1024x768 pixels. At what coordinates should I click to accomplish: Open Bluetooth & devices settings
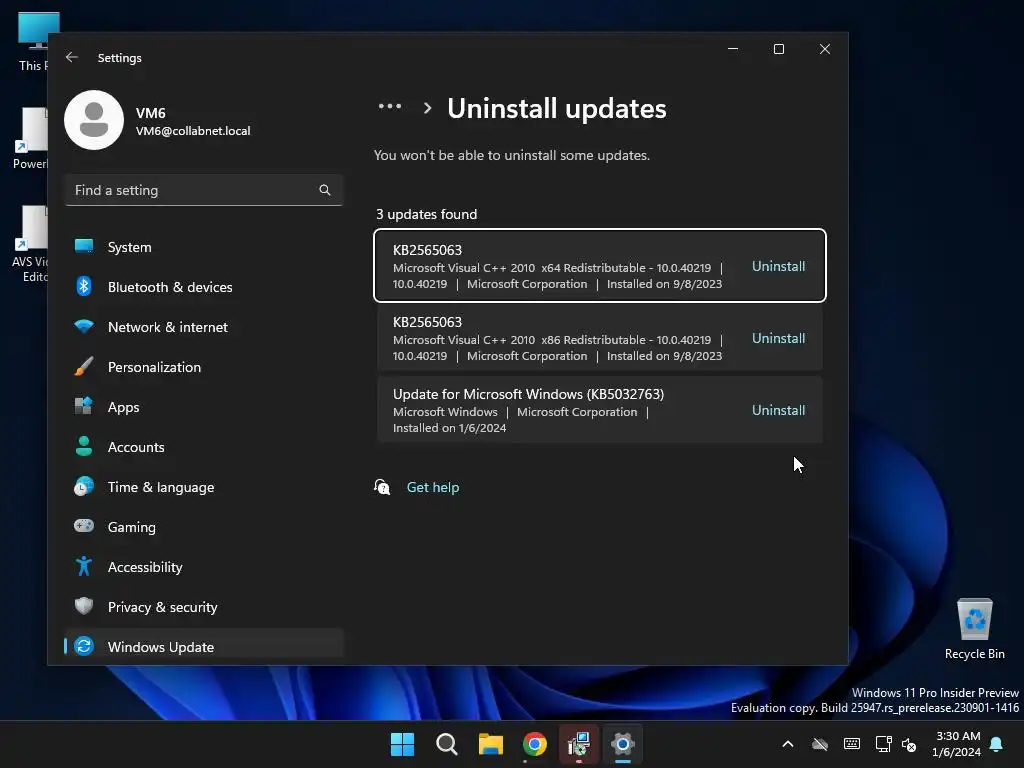tap(204, 287)
